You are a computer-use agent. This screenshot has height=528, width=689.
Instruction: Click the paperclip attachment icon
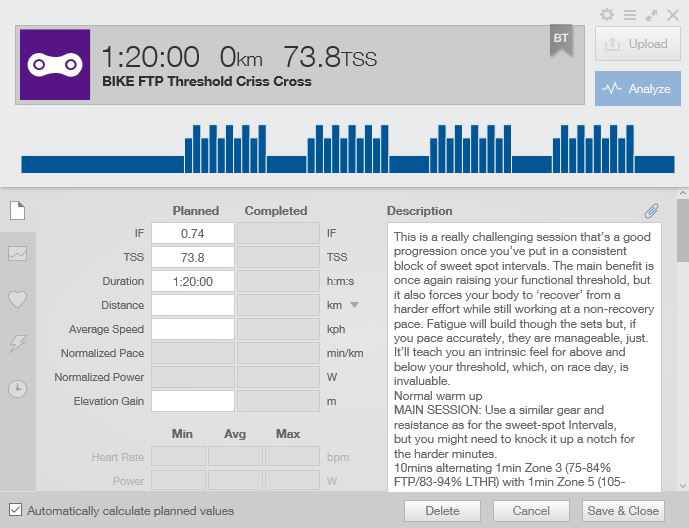[x=651, y=211]
